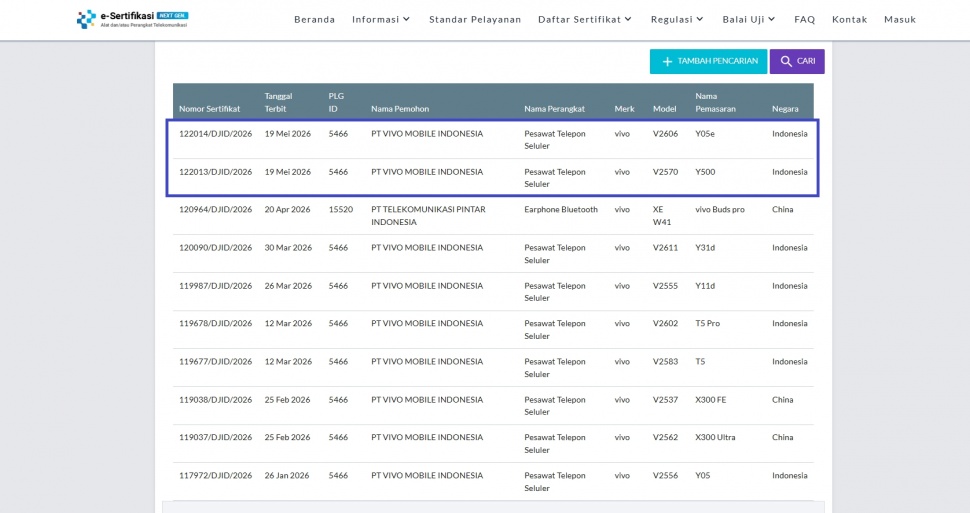970x513 pixels.
Task: Click the 30 Mar 2026 date cell
Action: (x=288, y=248)
